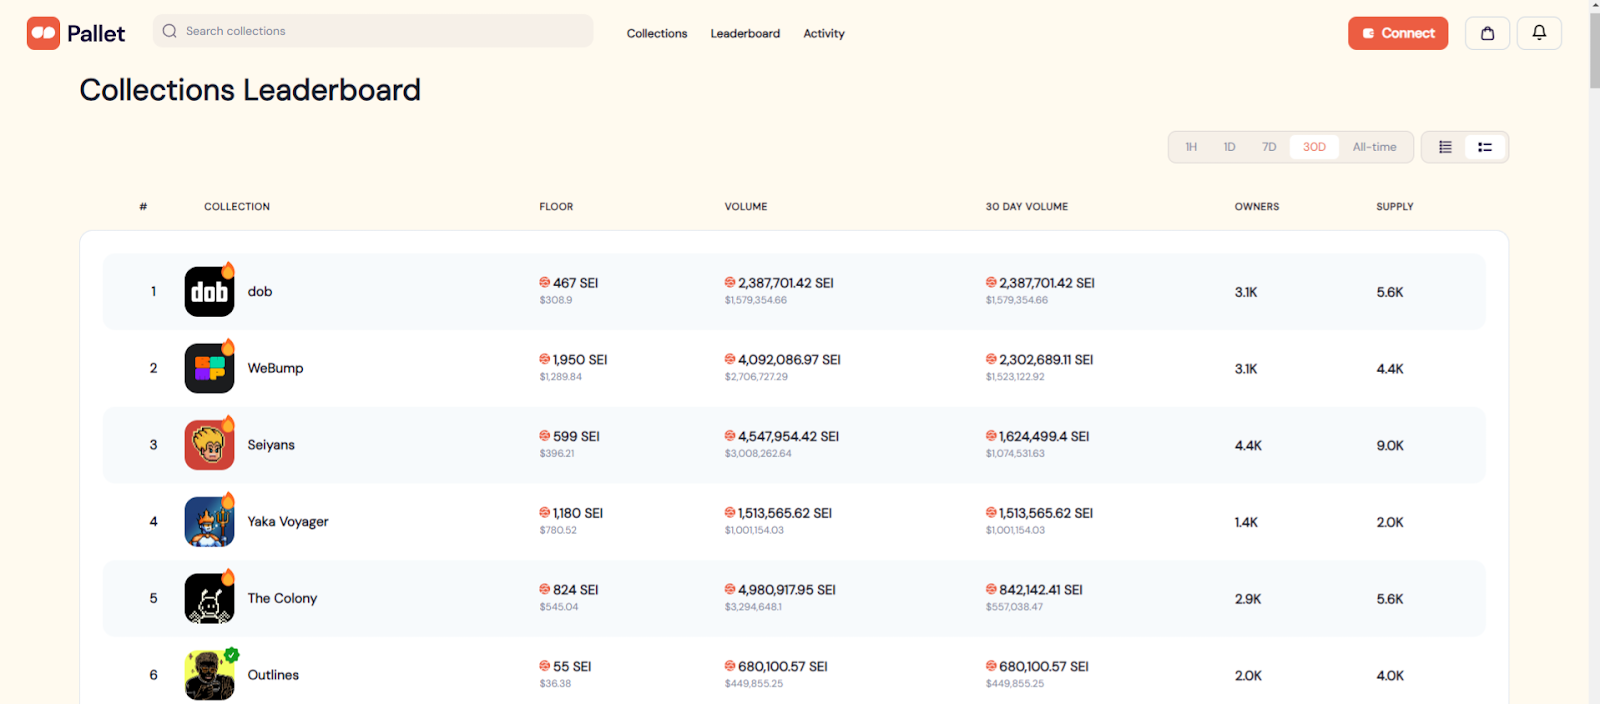Open the Outlines collection name
Image resolution: width=1600 pixels, height=704 pixels.
(273, 675)
